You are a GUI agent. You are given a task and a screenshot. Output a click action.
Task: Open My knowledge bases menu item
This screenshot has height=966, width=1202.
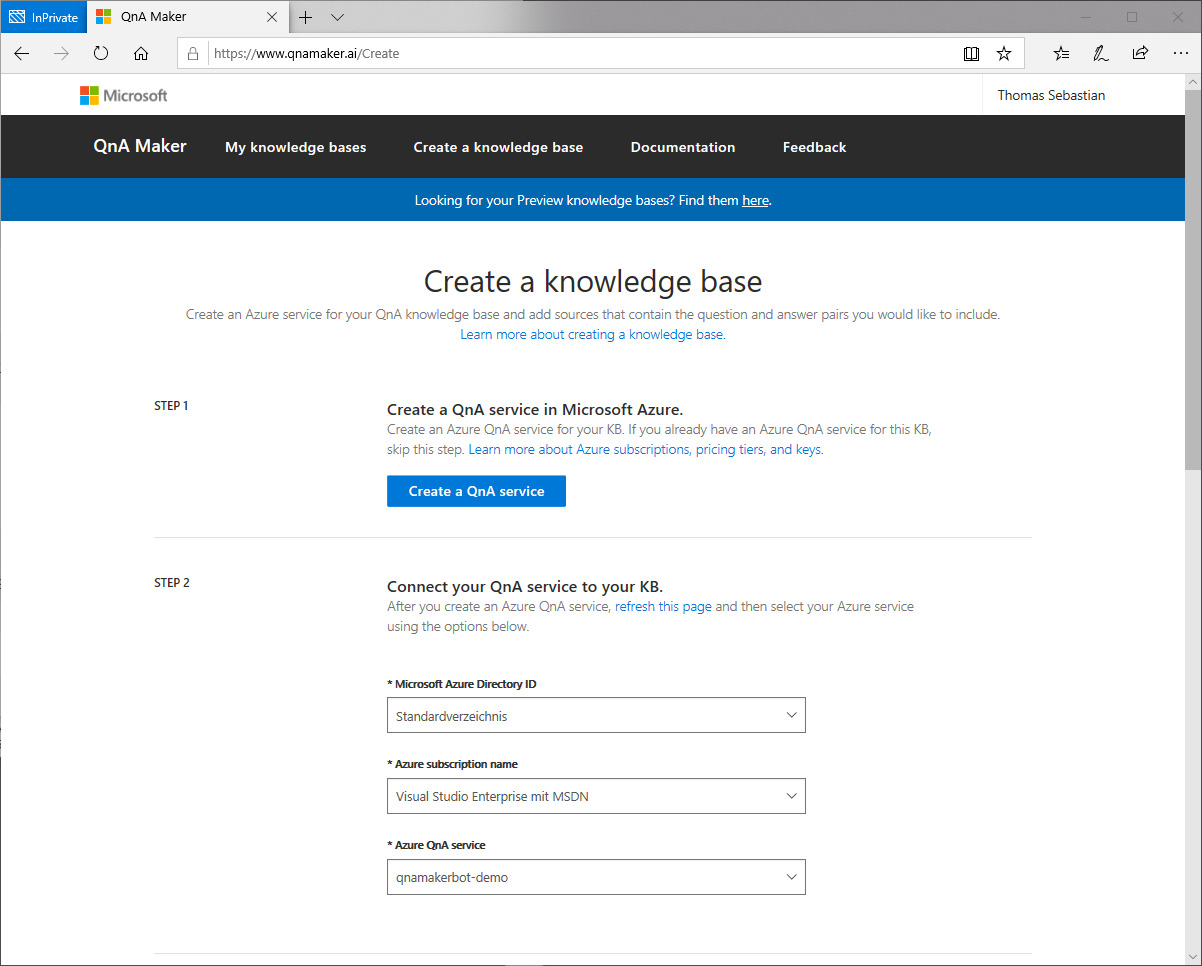click(295, 147)
